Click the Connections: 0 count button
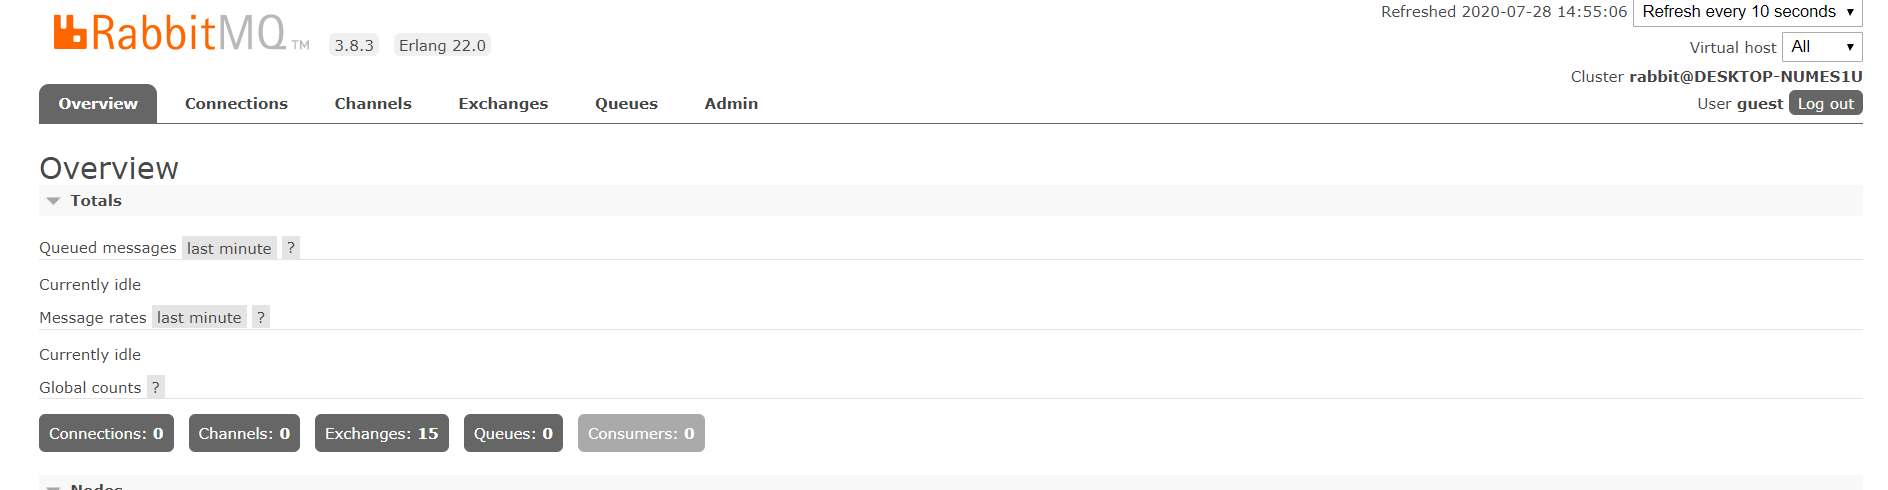The image size is (1888, 490). [x=106, y=434]
